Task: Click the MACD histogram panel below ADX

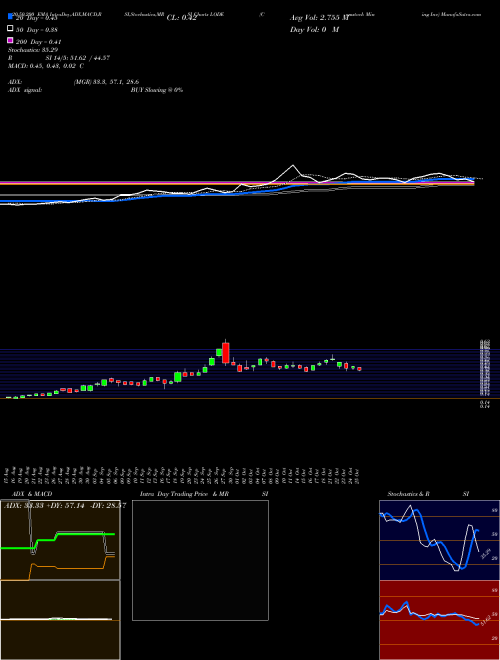Action: (x=60, y=620)
